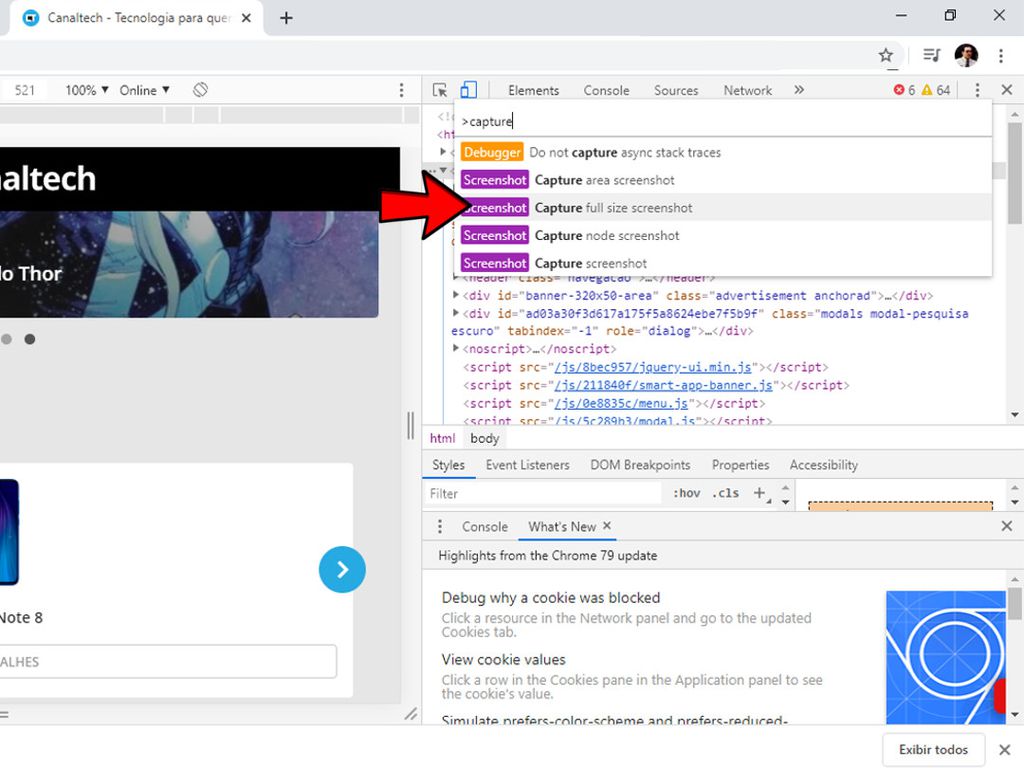Close the DevTools panel
Screen dimensions: 1024x768
coord(1006,89)
